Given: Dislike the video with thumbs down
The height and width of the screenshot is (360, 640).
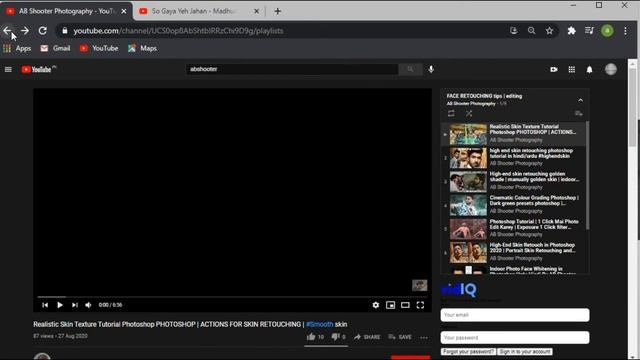Looking at the screenshot, I should (x=338, y=337).
